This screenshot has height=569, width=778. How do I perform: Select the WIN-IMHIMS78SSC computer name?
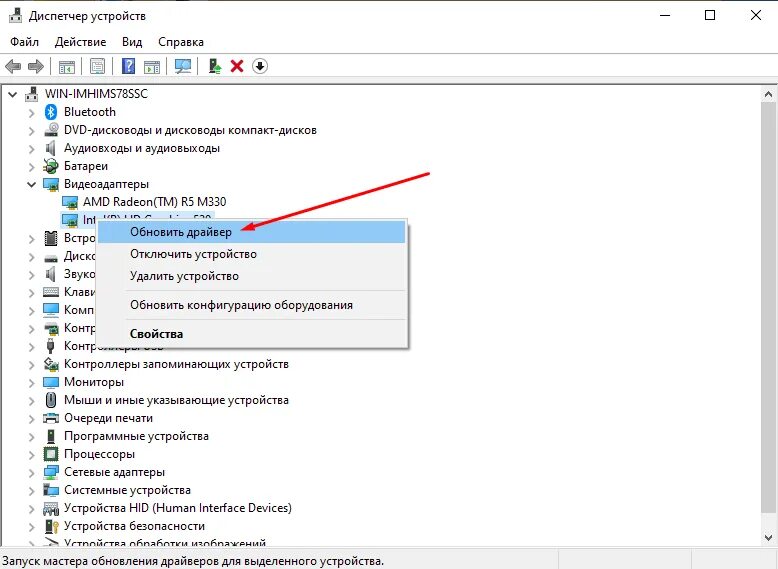pyautogui.click(x=96, y=94)
